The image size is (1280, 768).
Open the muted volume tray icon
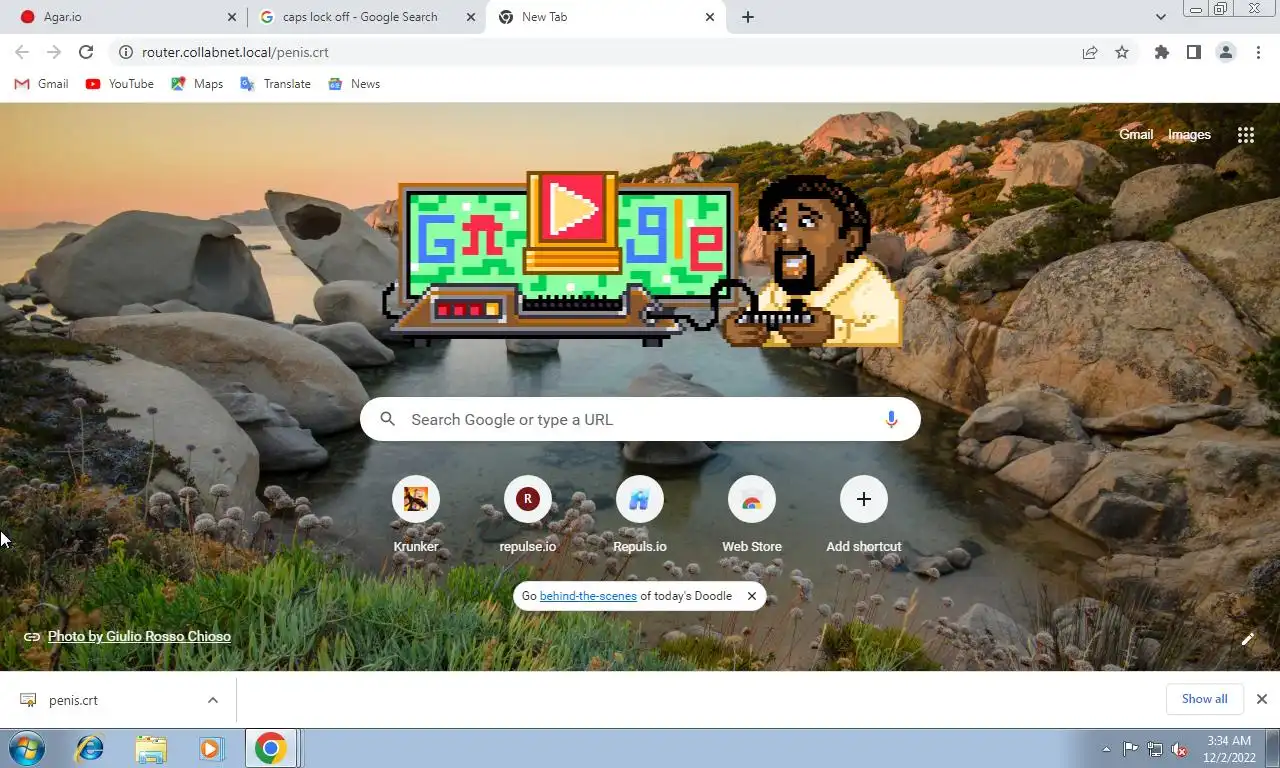point(1179,749)
